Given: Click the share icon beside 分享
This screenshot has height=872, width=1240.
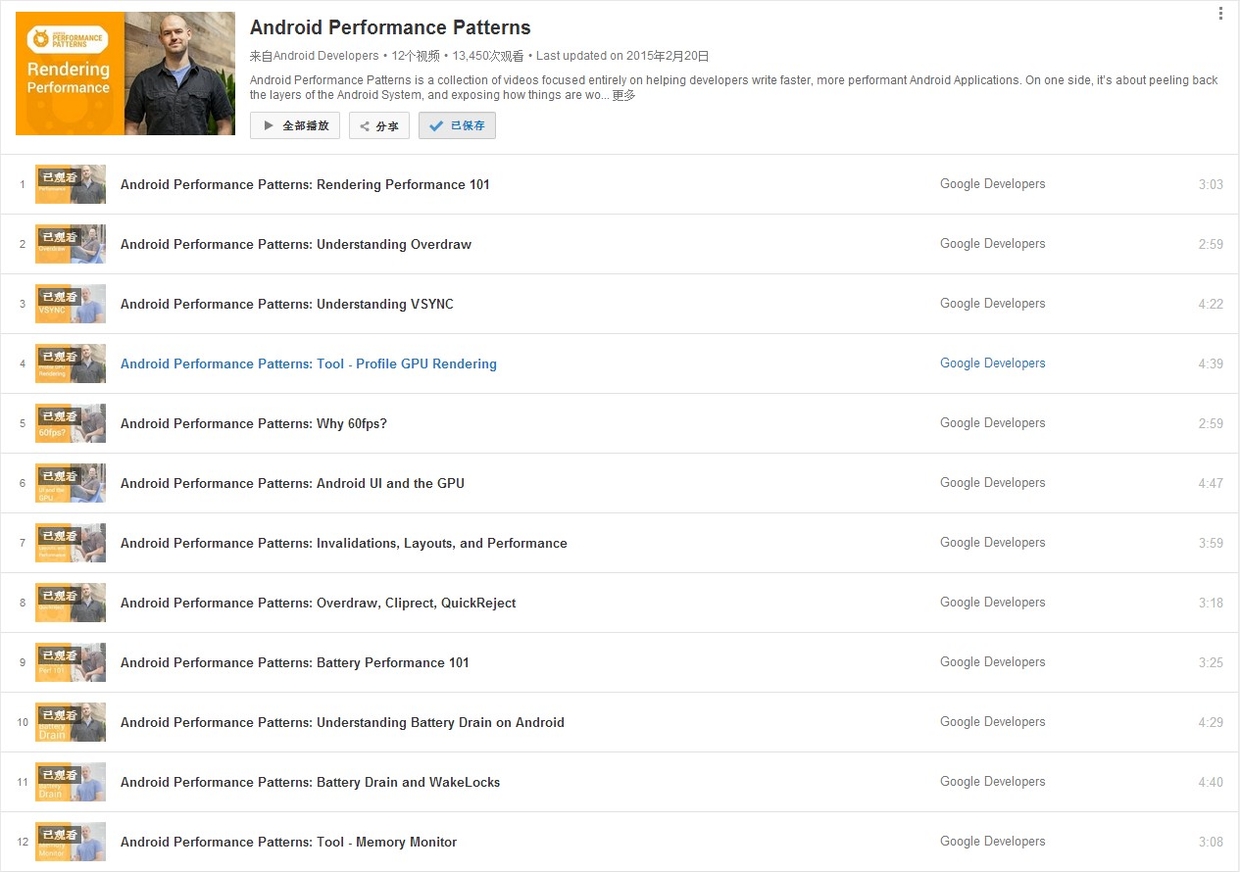Looking at the screenshot, I should coord(363,125).
